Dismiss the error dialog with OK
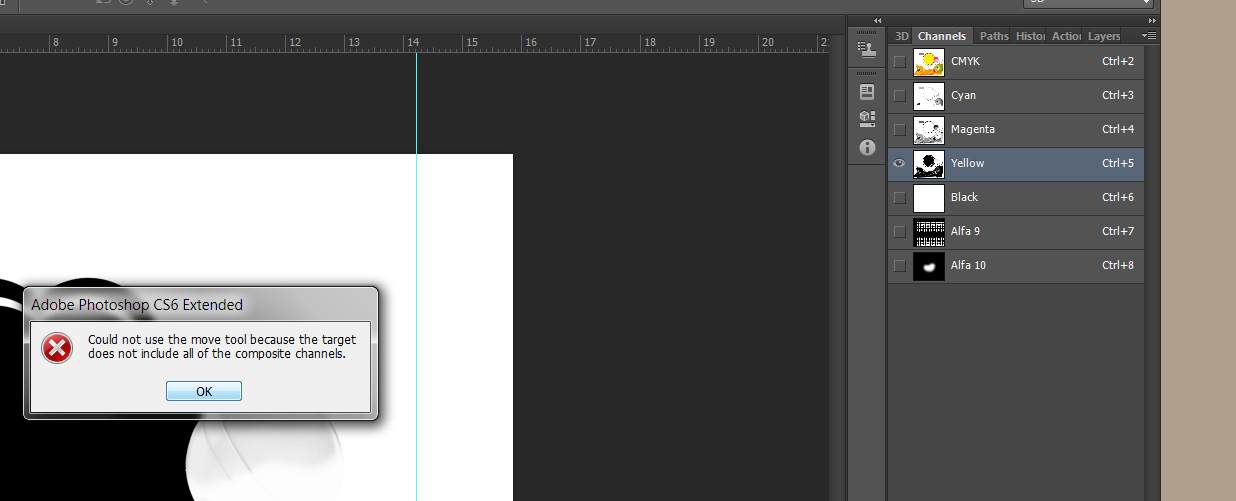The image size is (1236, 501). pos(204,391)
